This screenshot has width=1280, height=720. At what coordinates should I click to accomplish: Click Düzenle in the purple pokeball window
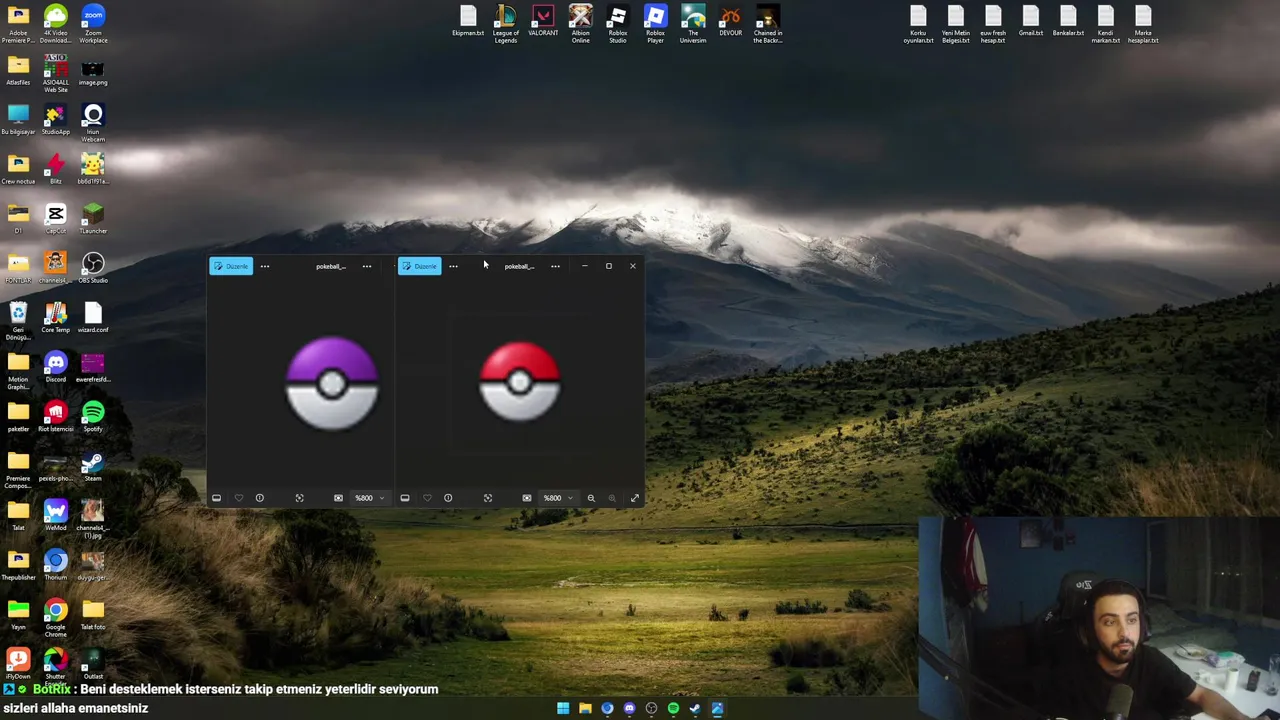[231, 266]
